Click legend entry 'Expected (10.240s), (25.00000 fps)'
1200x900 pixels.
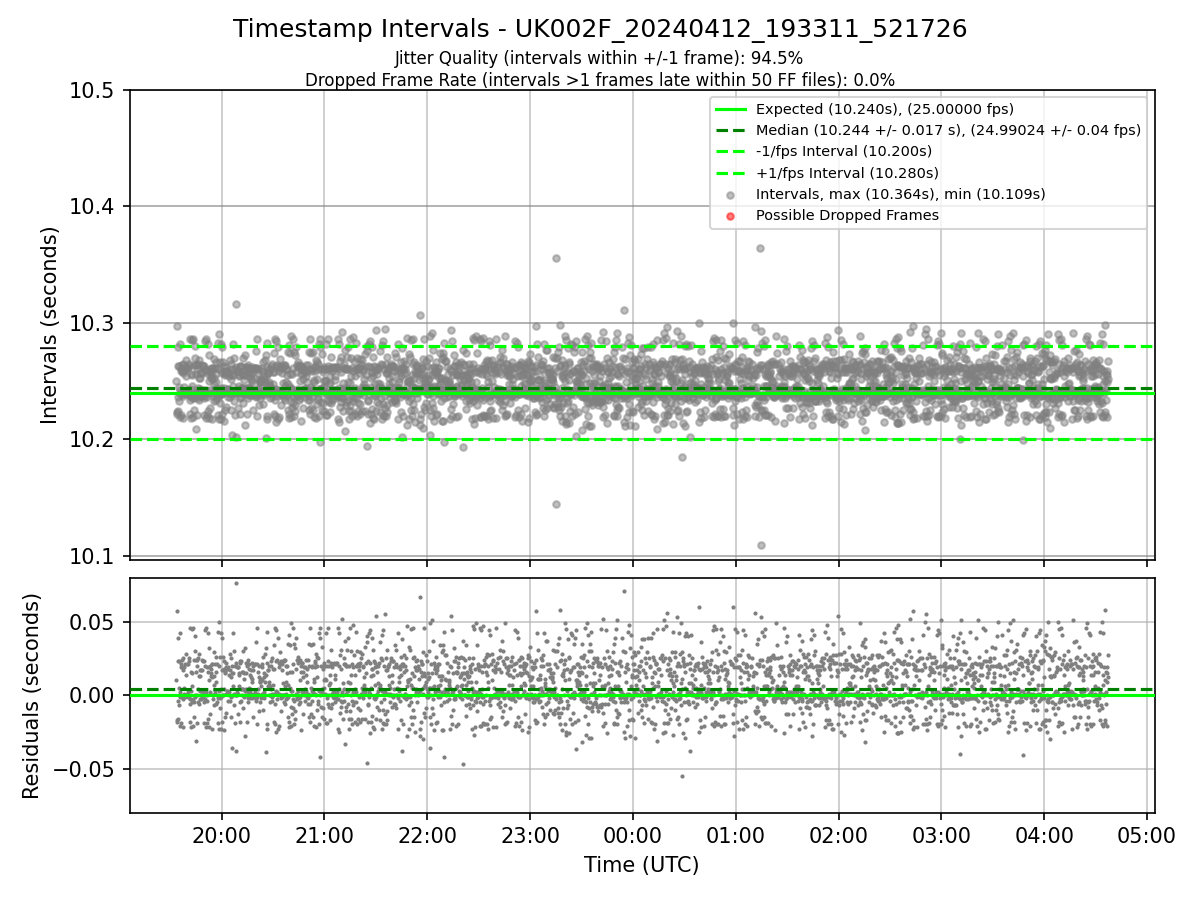pos(885,108)
